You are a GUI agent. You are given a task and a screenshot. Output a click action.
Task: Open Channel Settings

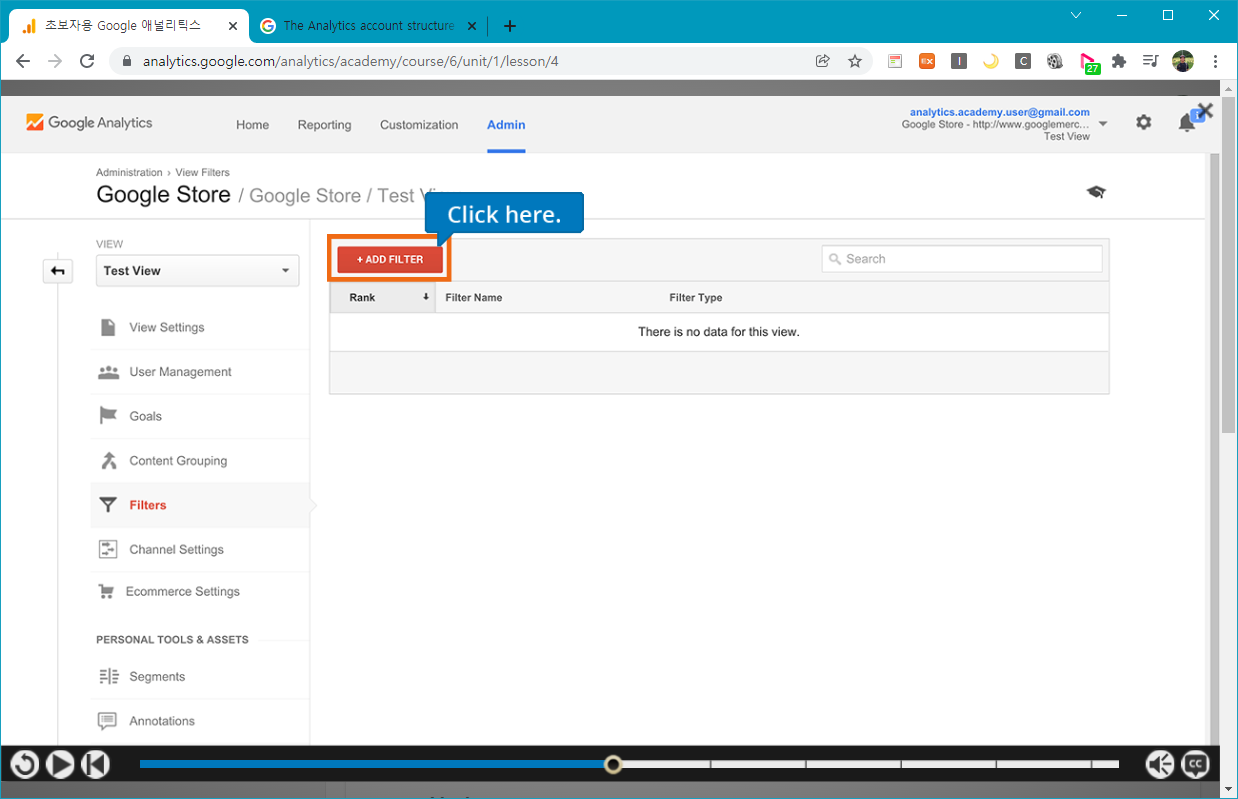point(176,549)
